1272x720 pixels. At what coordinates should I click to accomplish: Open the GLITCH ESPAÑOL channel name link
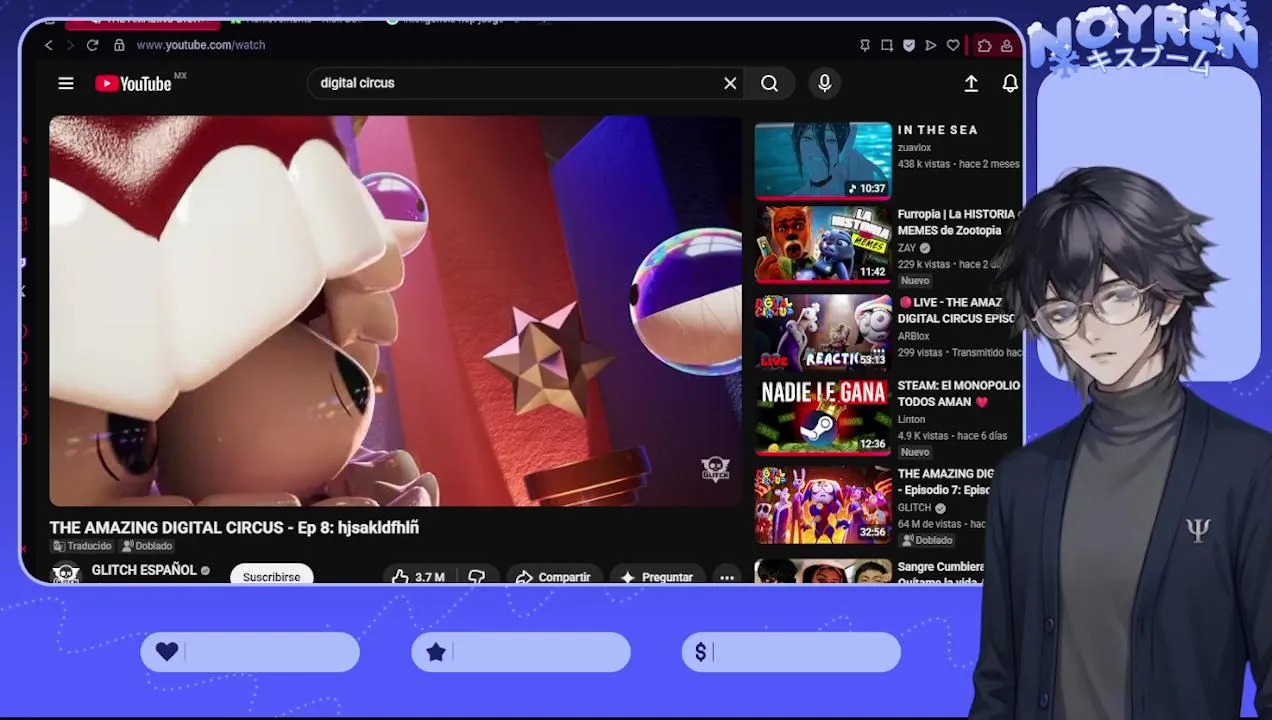144,570
